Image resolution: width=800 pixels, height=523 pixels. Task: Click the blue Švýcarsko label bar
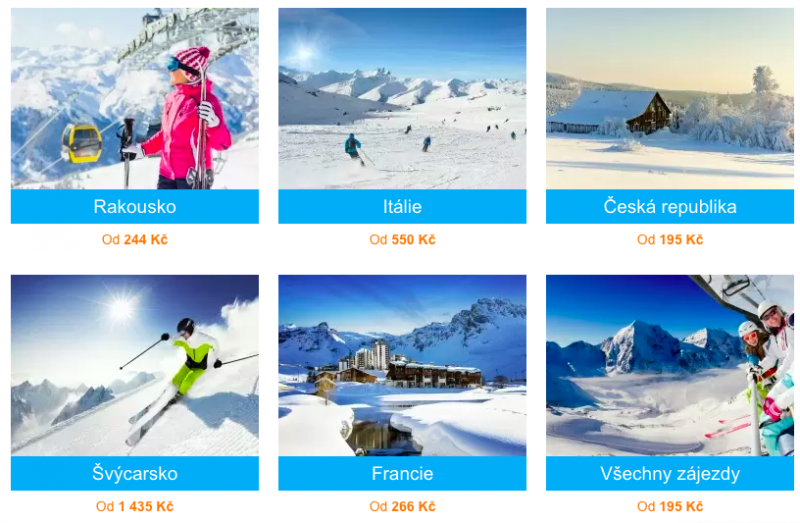(135, 474)
